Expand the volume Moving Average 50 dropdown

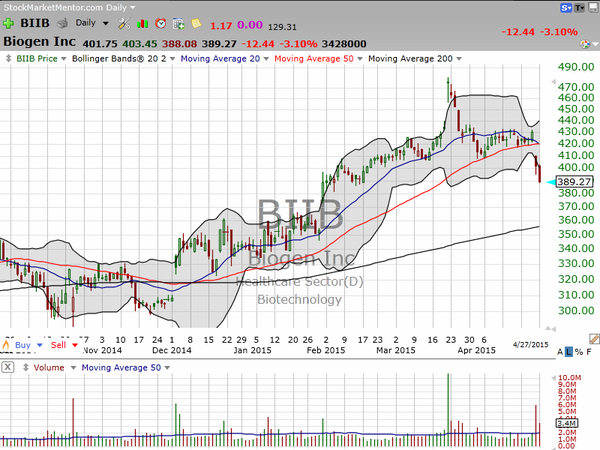pos(167,368)
